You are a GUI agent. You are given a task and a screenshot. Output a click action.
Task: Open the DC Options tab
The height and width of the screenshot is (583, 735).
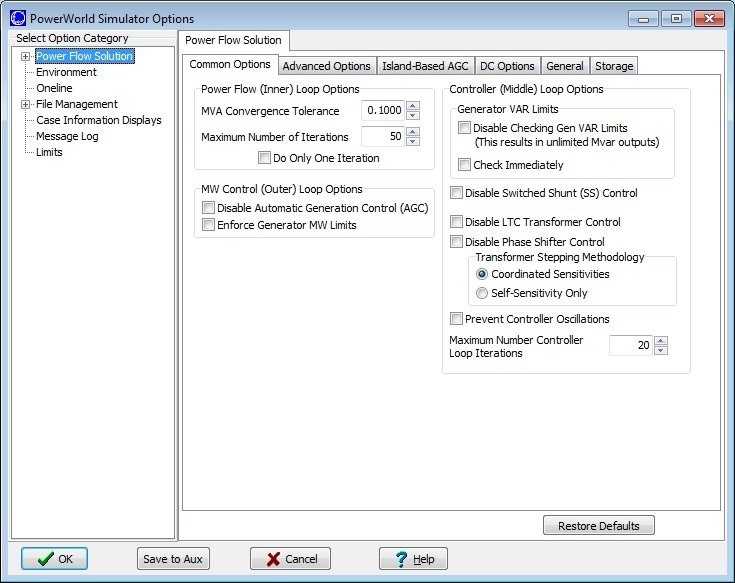507,66
